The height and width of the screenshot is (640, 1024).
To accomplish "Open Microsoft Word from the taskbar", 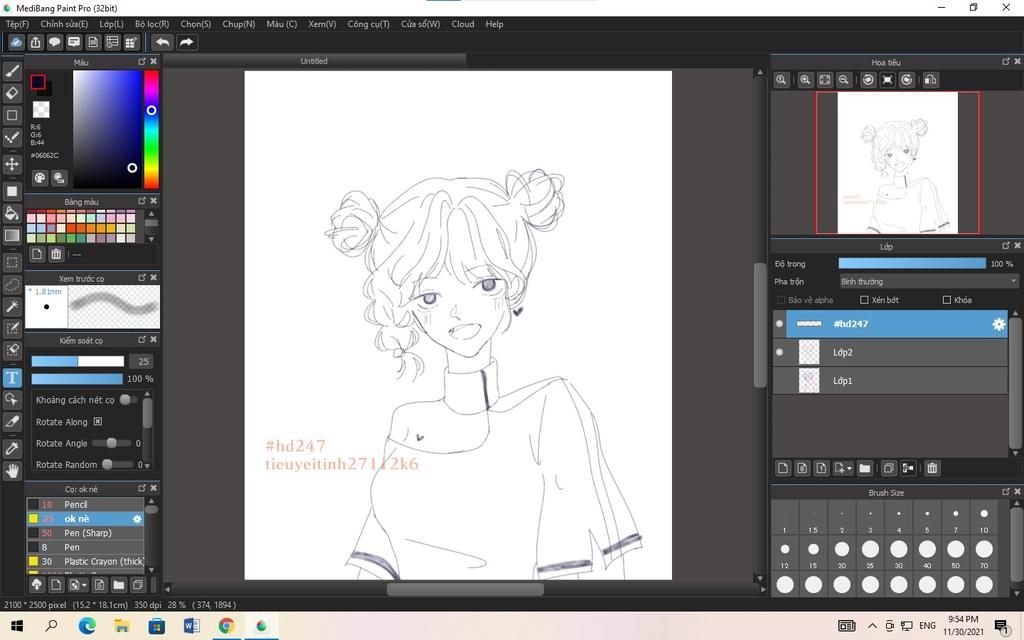I will point(191,626).
